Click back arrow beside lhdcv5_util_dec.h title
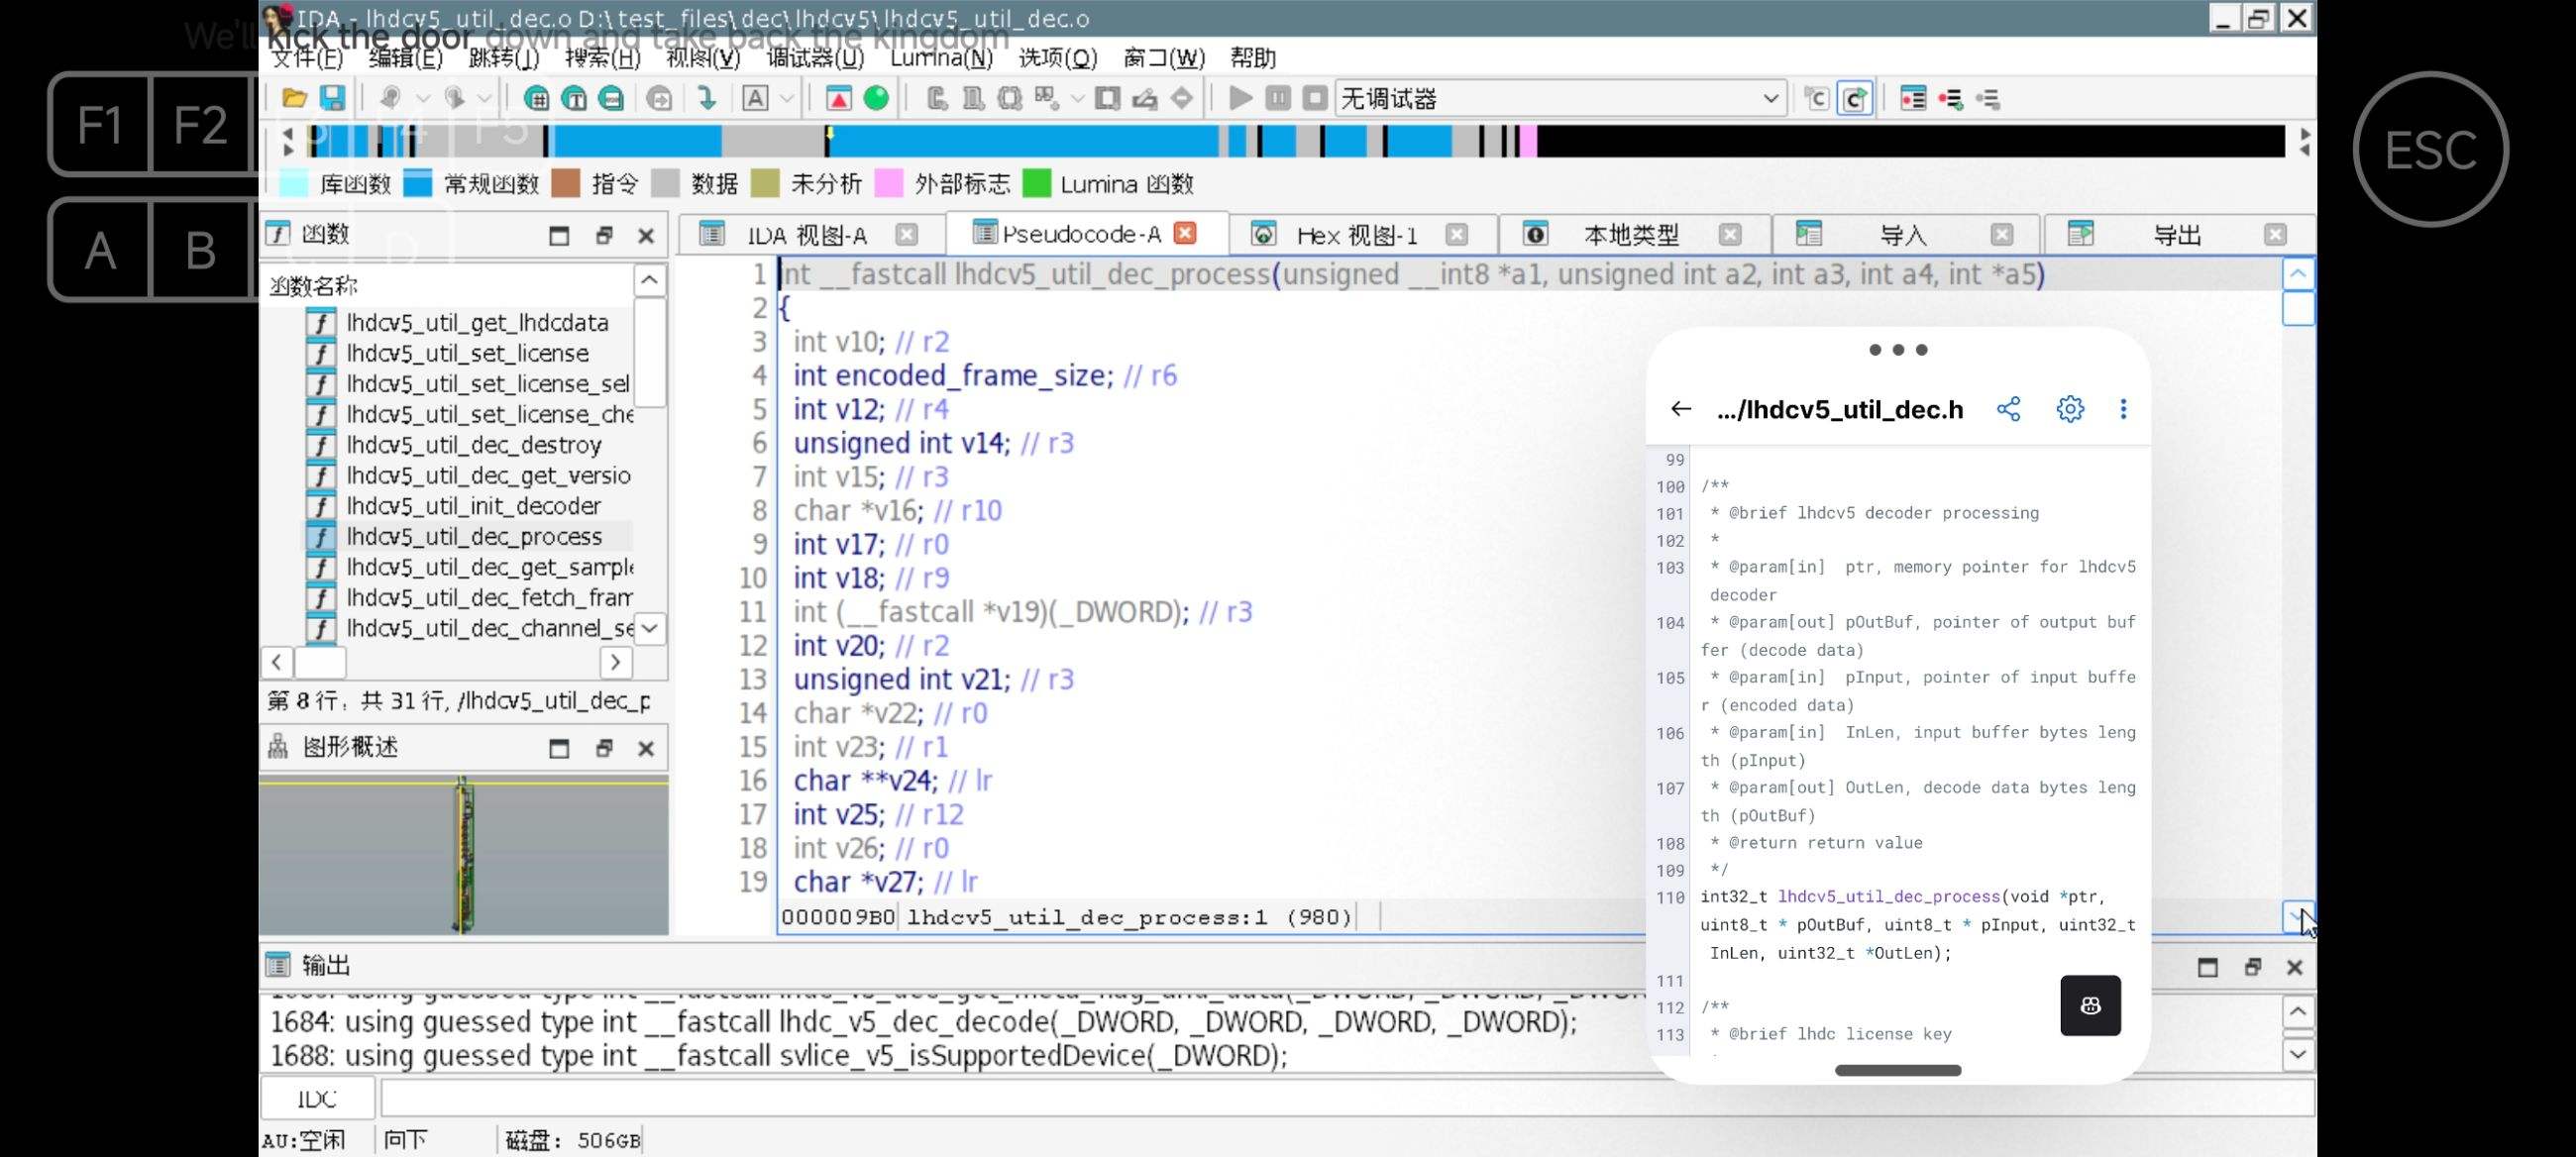This screenshot has width=2576, height=1157. point(1680,409)
